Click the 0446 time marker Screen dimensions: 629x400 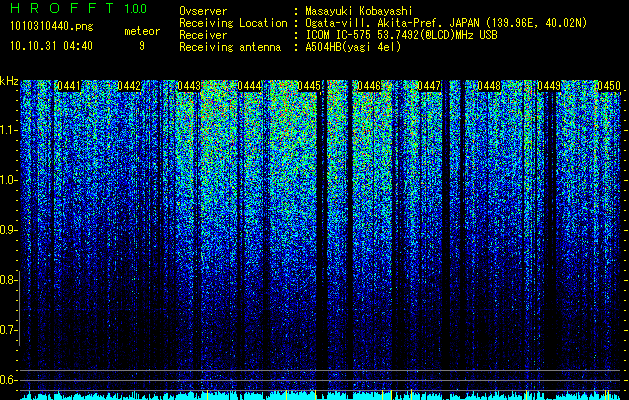(369, 86)
